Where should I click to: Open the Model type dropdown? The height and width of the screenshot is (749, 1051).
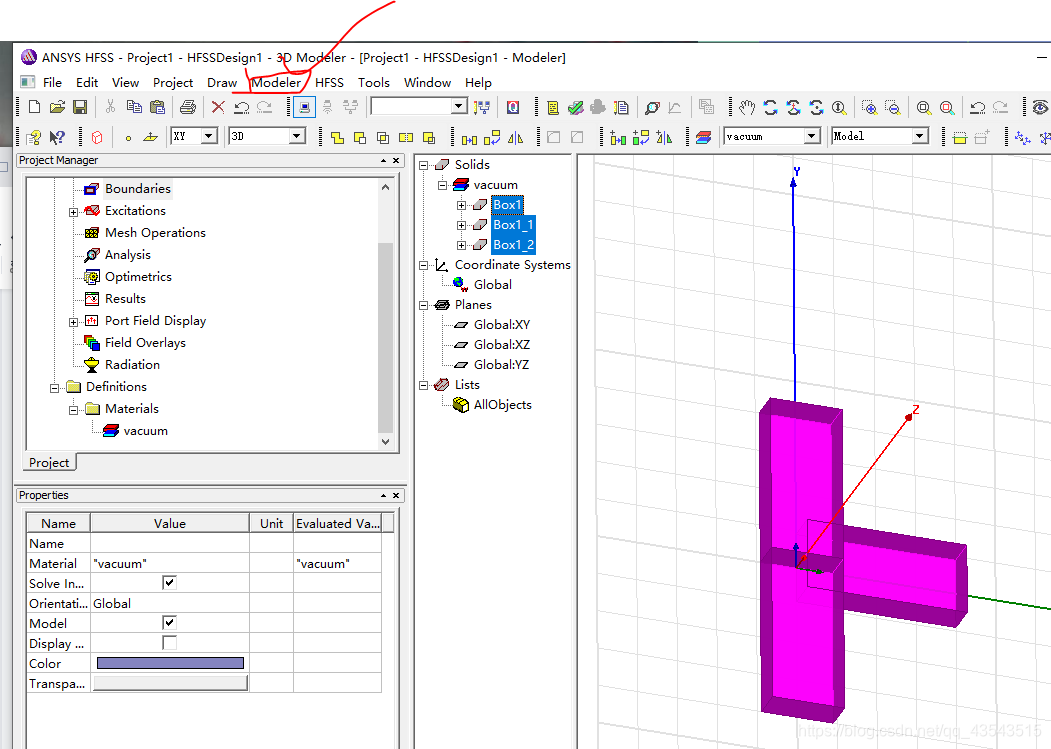point(920,136)
